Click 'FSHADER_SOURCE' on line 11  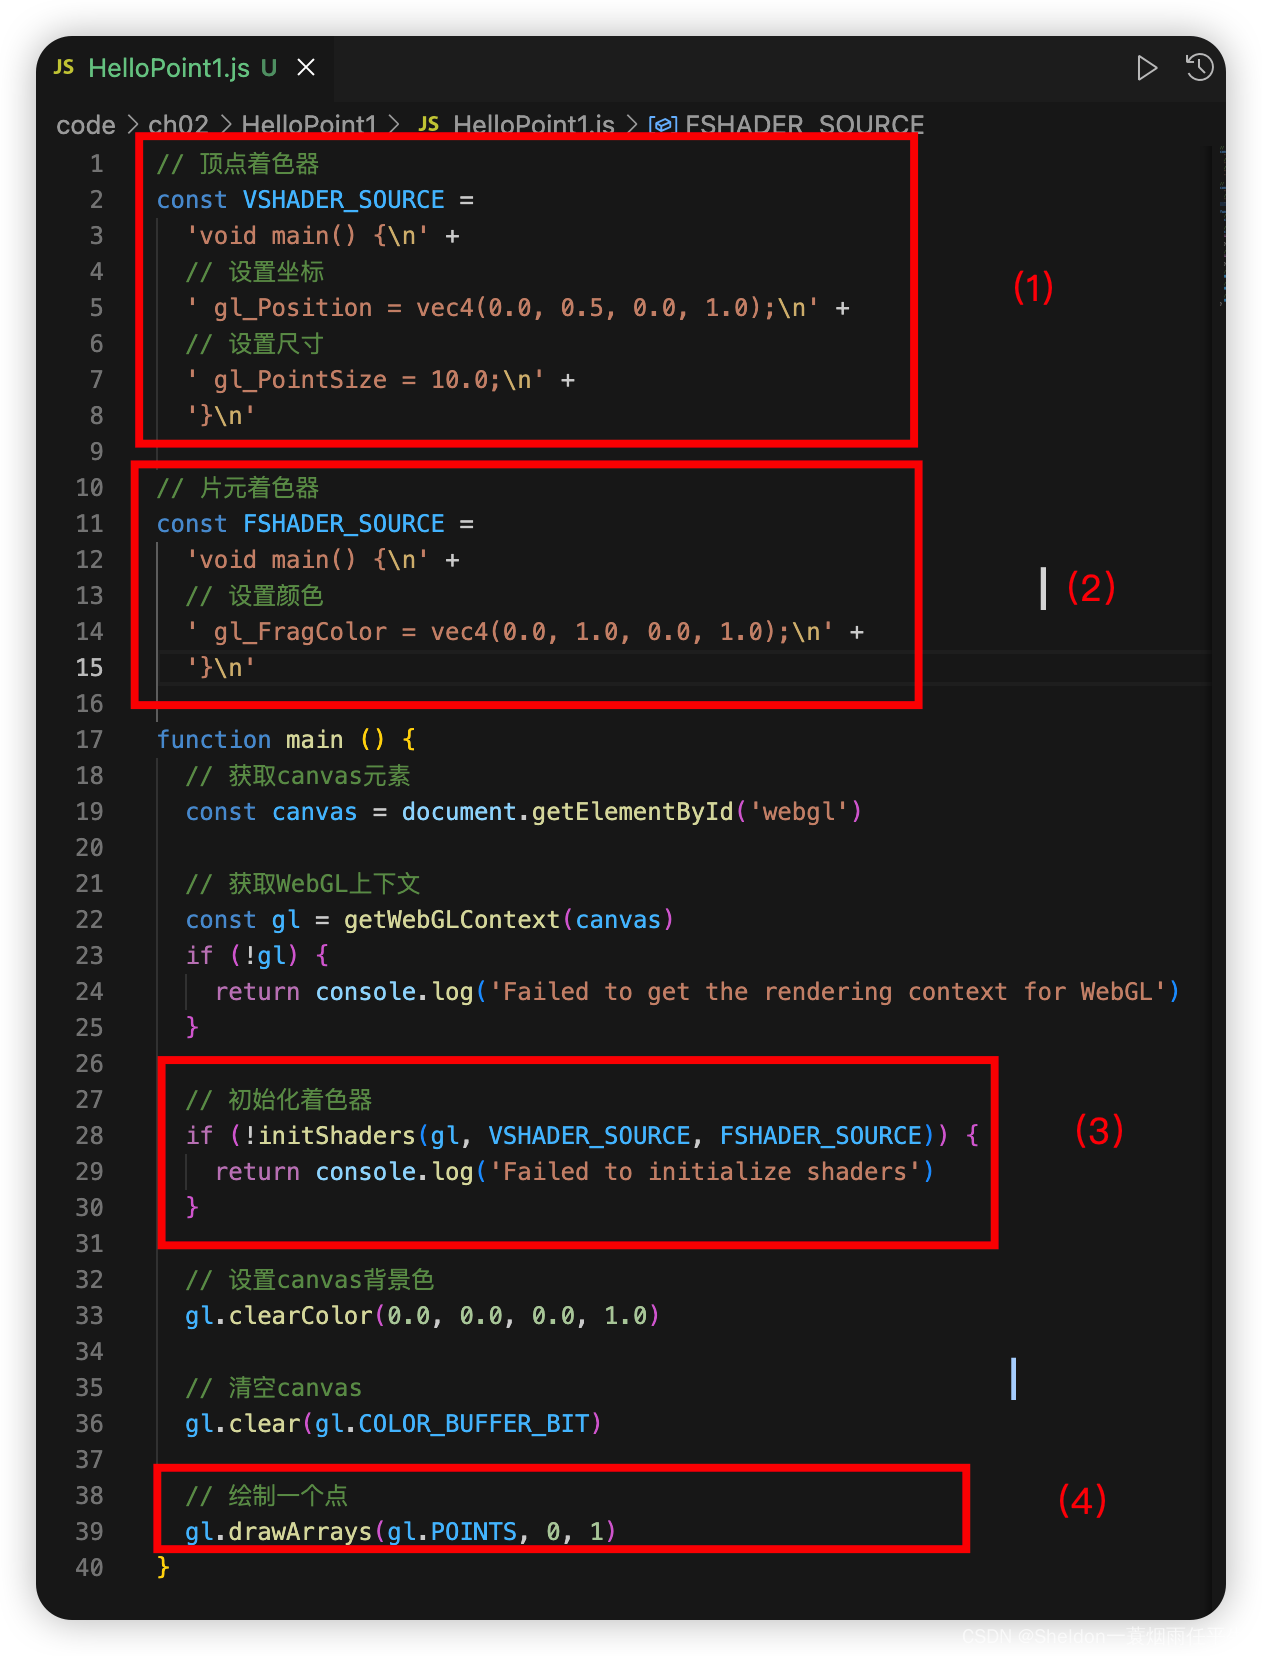[x=344, y=524]
